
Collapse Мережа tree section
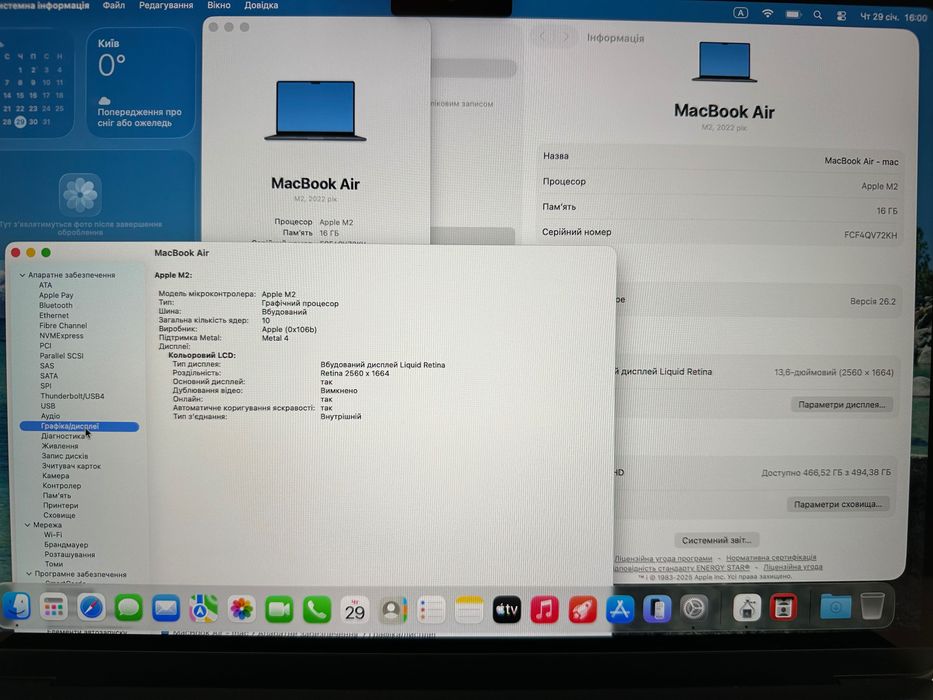click(27, 525)
